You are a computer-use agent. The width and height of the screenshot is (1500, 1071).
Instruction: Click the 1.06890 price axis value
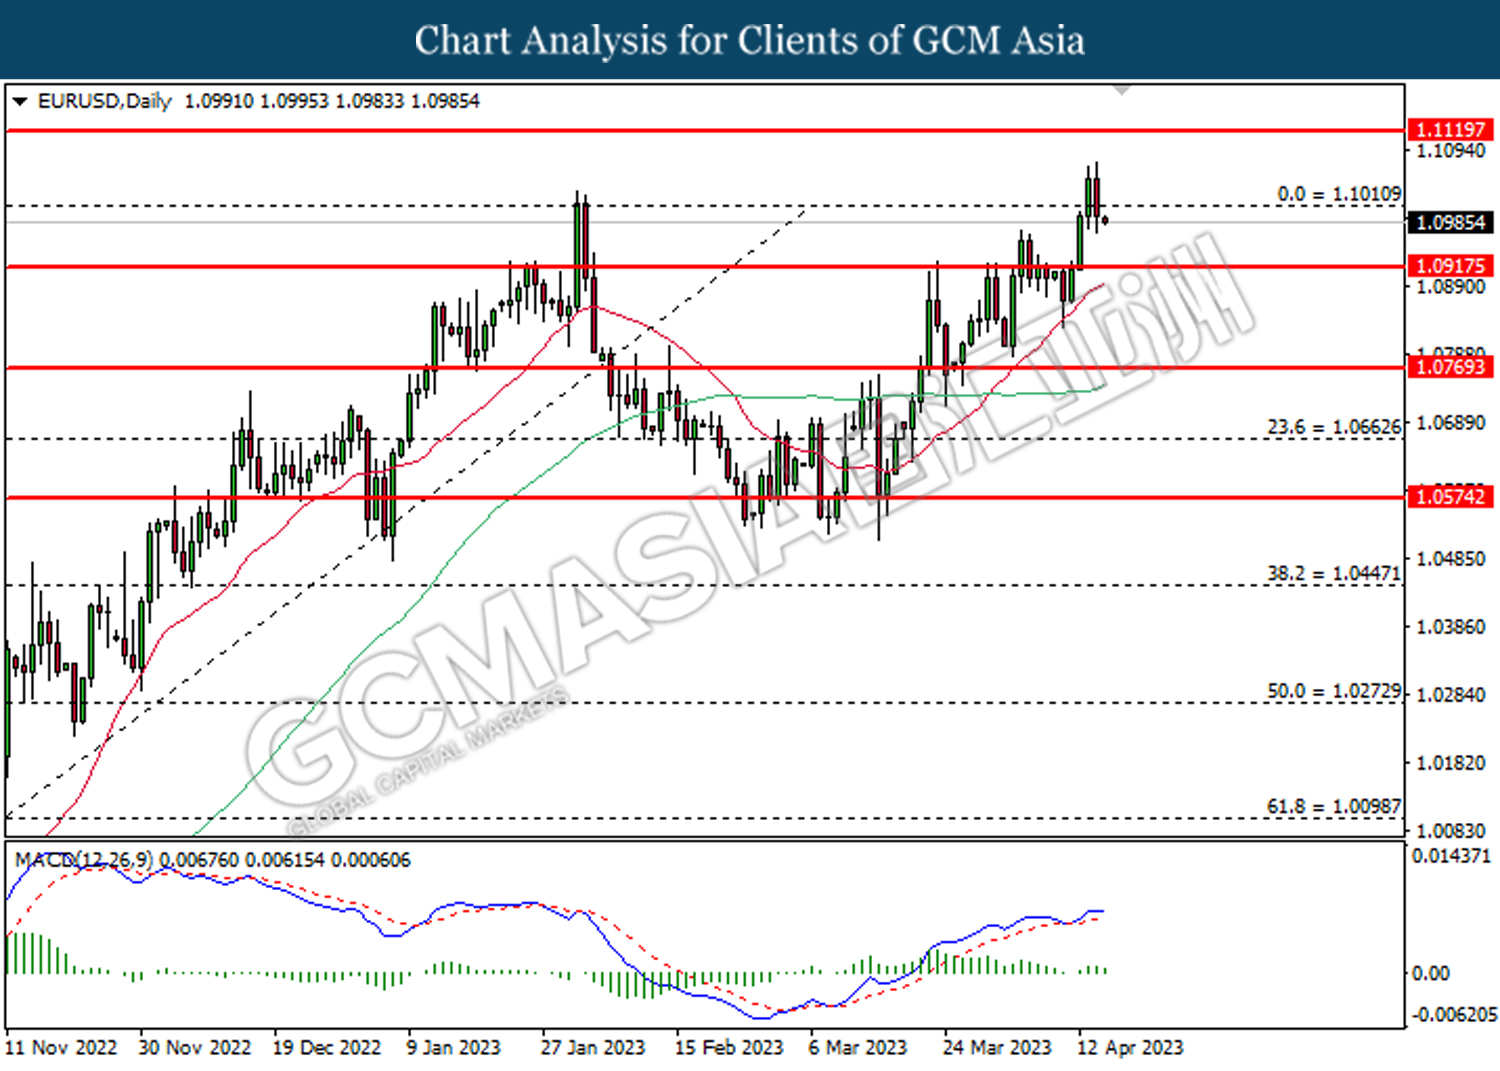click(x=1451, y=423)
